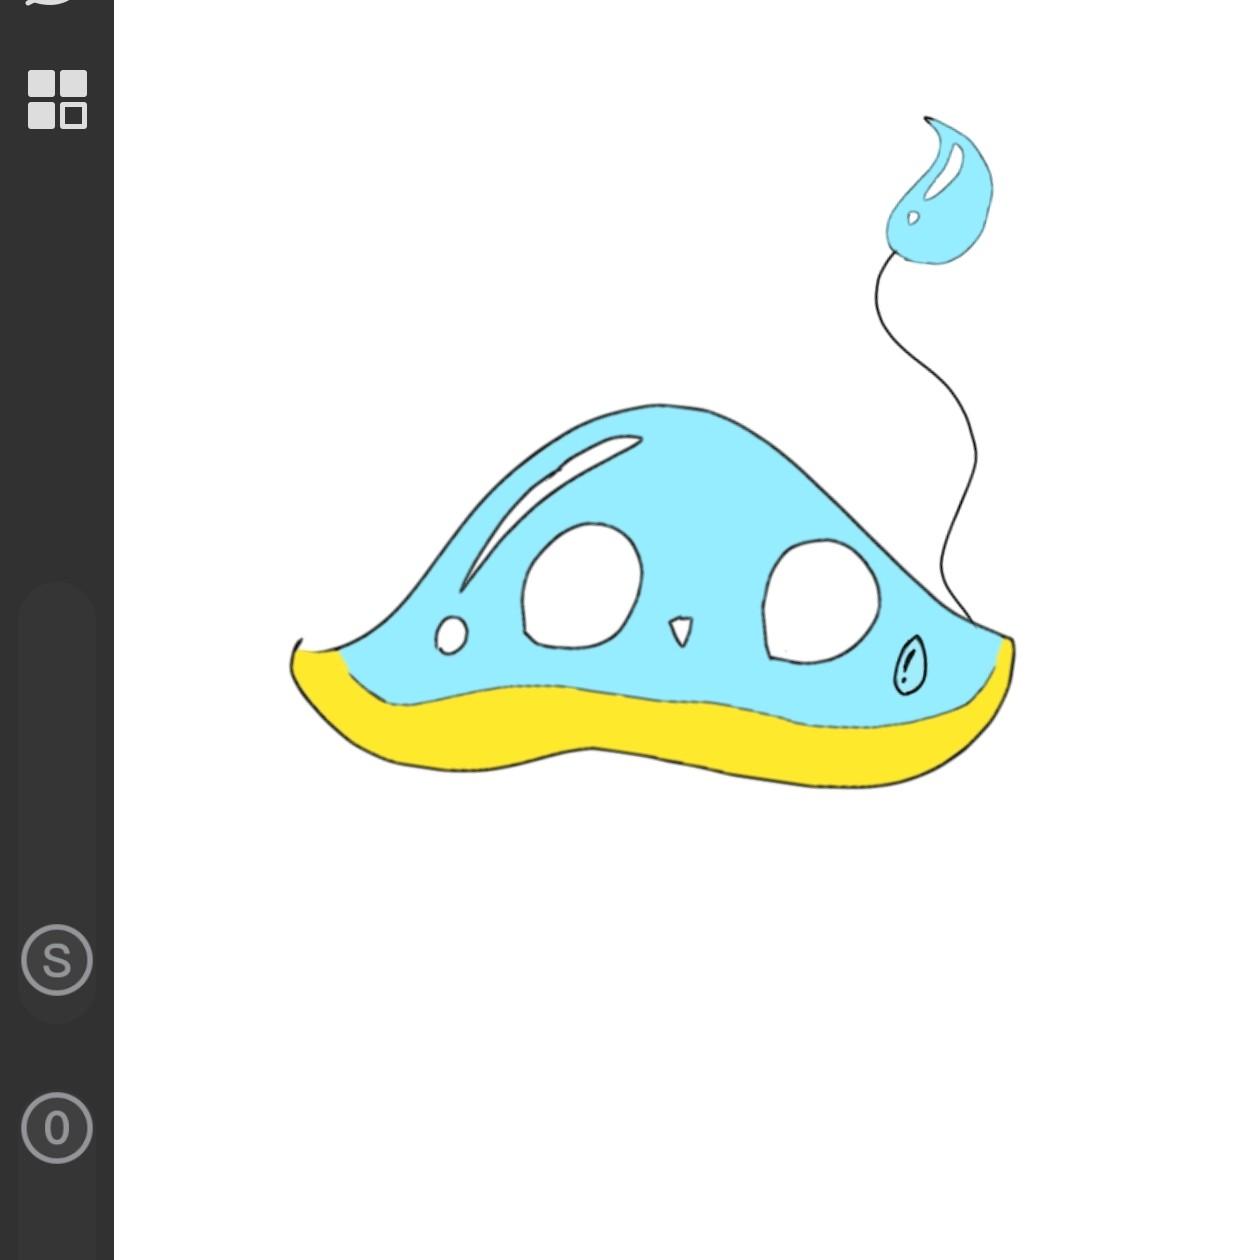1260x1260 pixels.
Task: Click the blue oval with exclamation mark
Action: (909, 665)
